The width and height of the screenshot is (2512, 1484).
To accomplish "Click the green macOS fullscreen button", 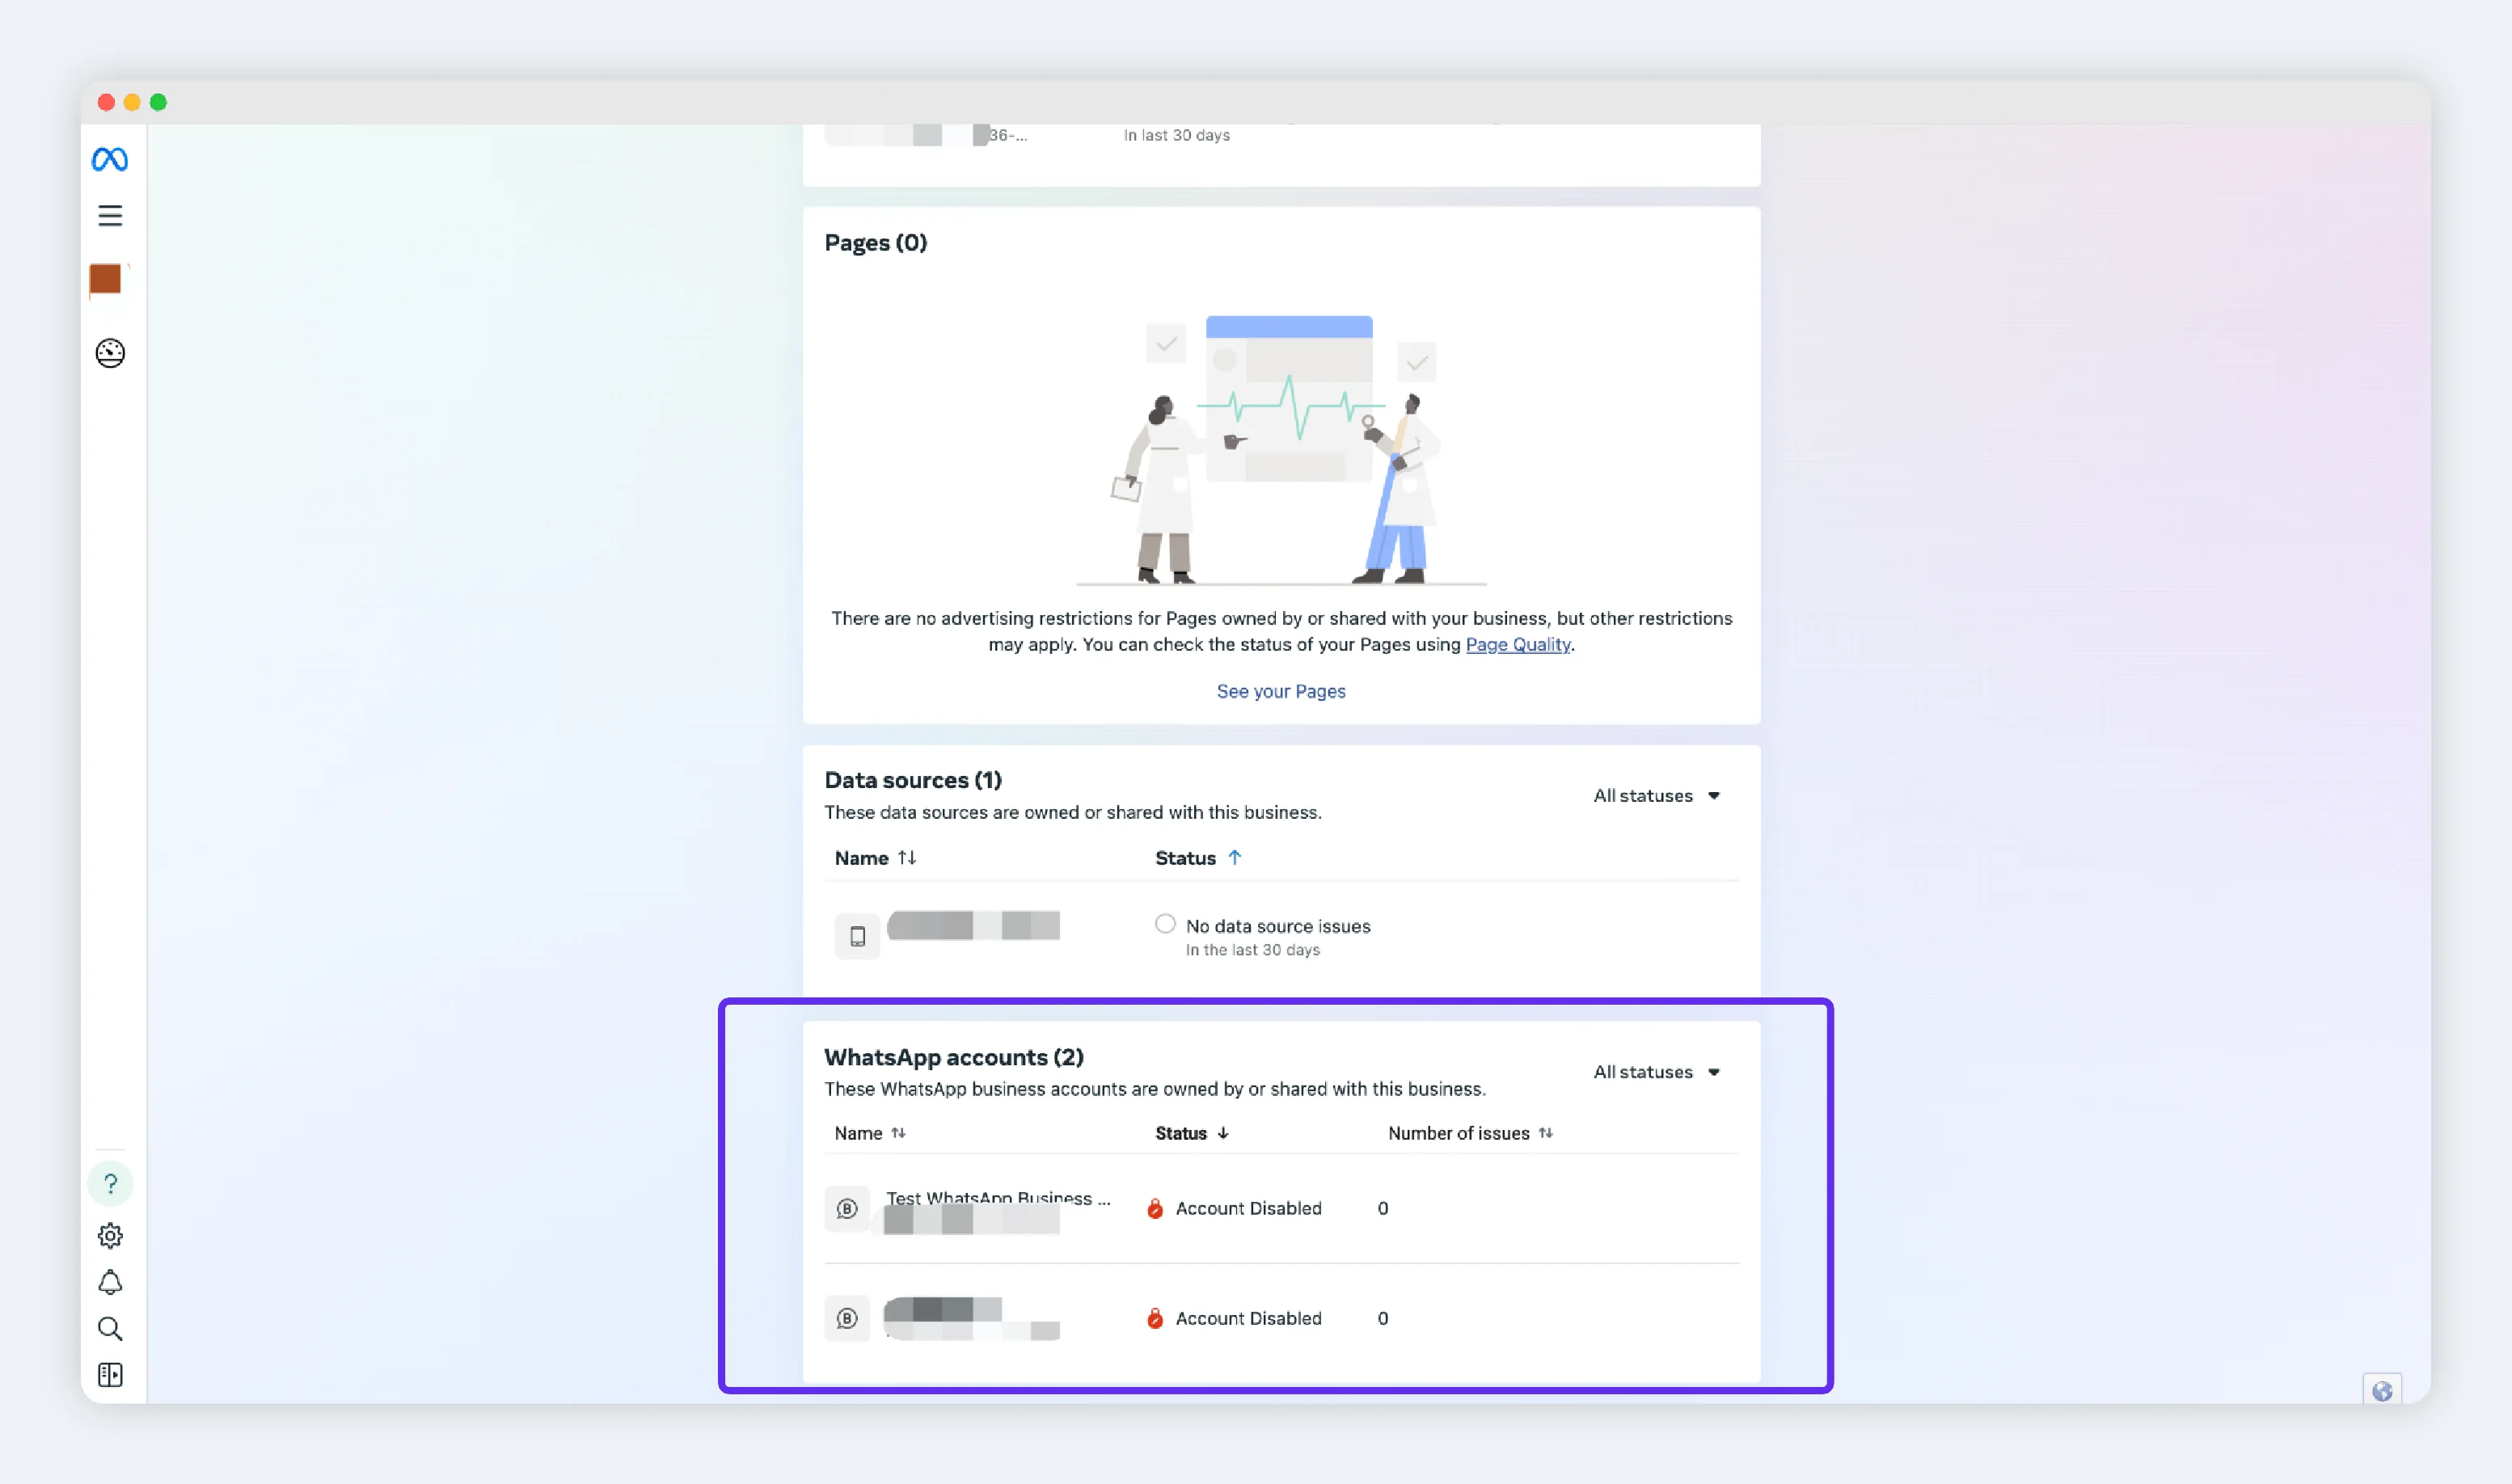I will coord(158,102).
